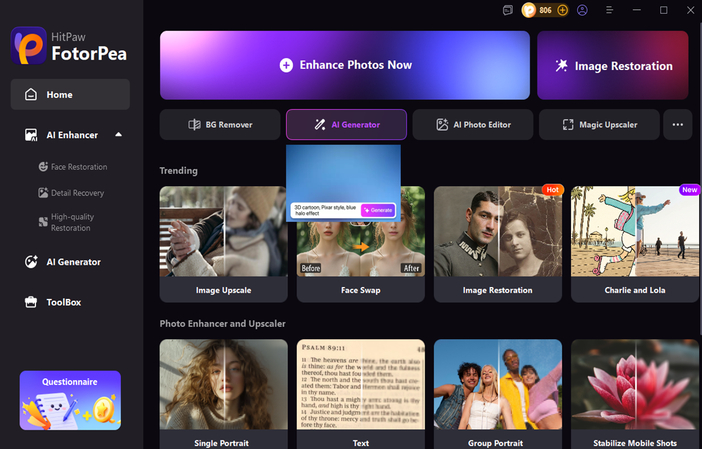The width and height of the screenshot is (702, 449).
Task: Click the Hot badge on Image Restoration
Action: pyautogui.click(x=552, y=190)
